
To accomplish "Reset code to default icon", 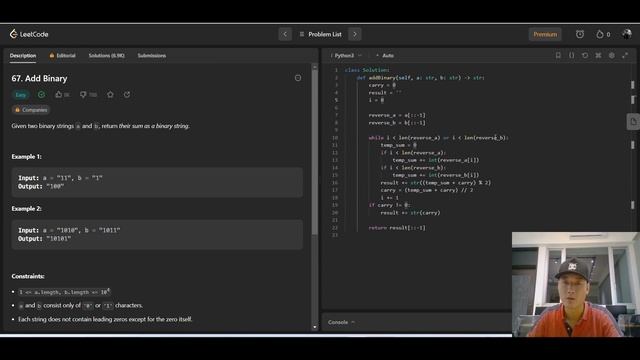I will [x=585, y=55].
